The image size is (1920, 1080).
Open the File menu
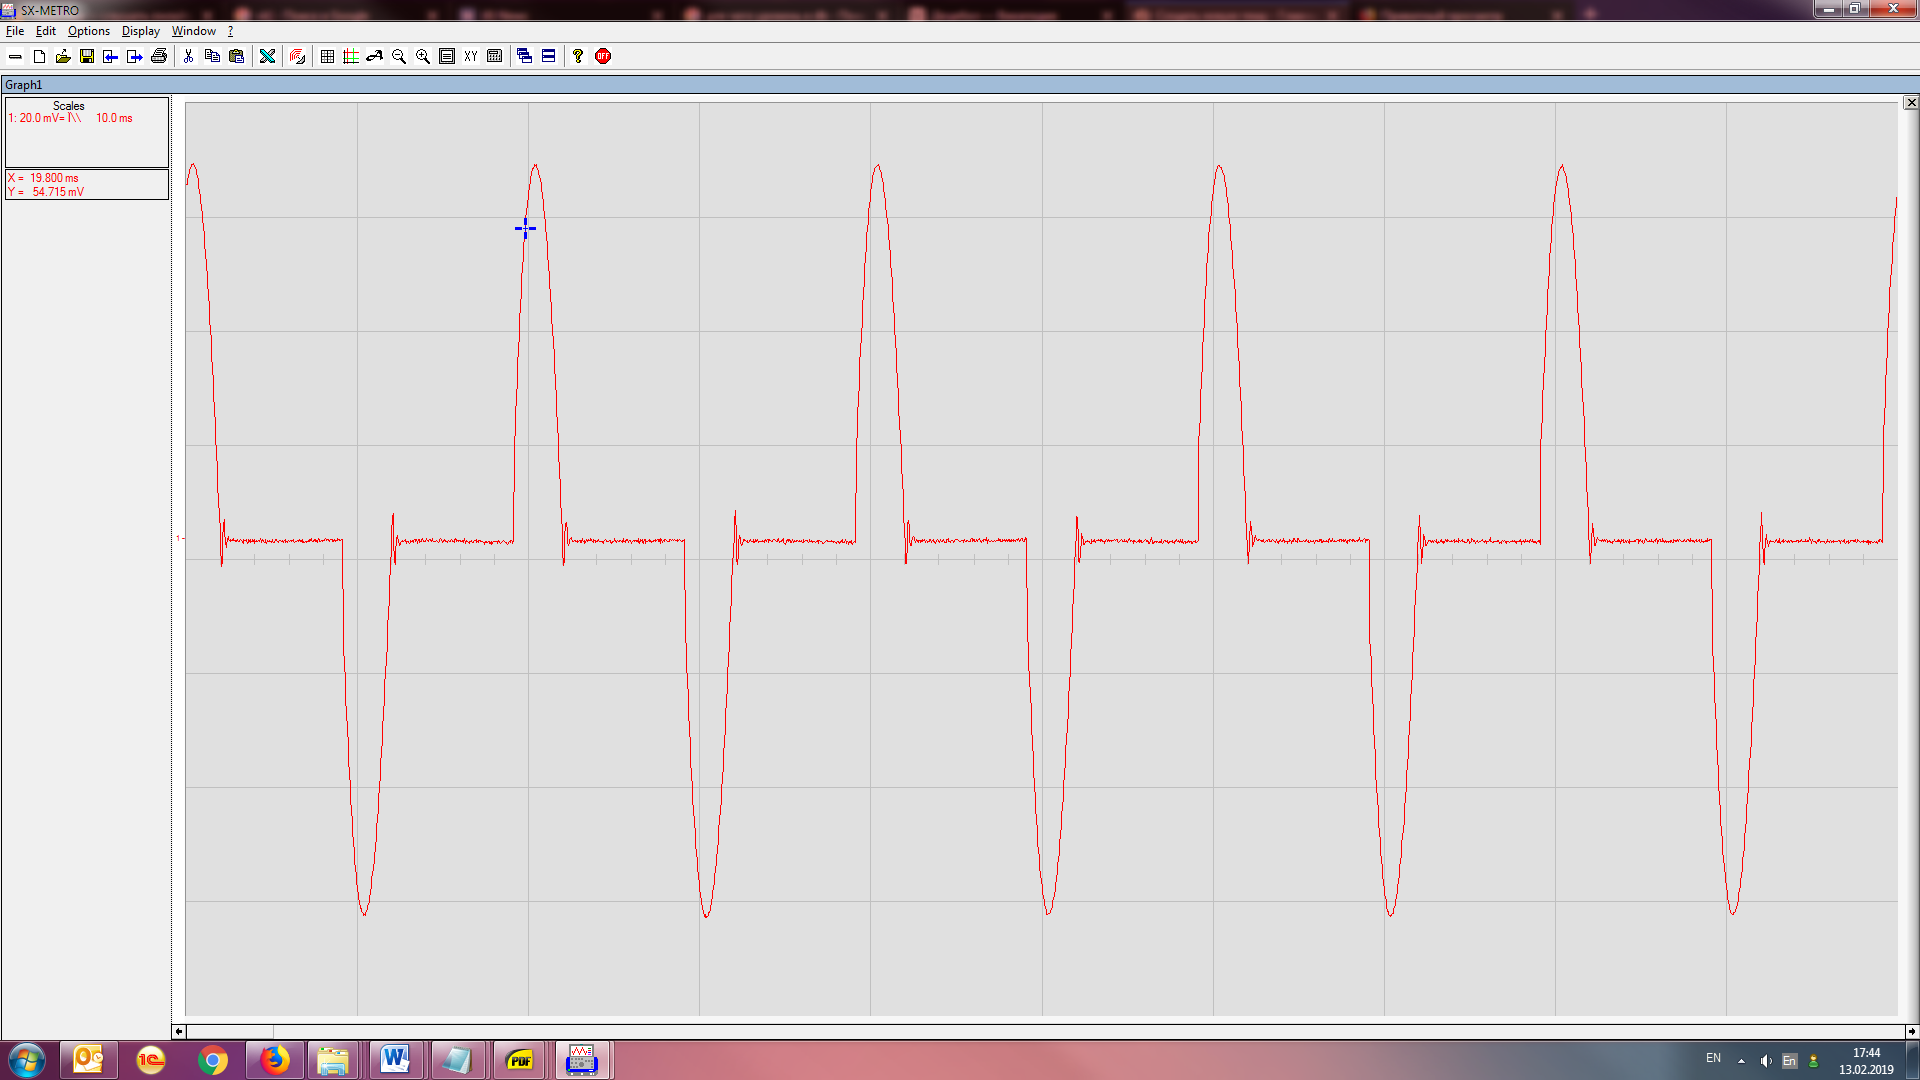click(15, 31)
